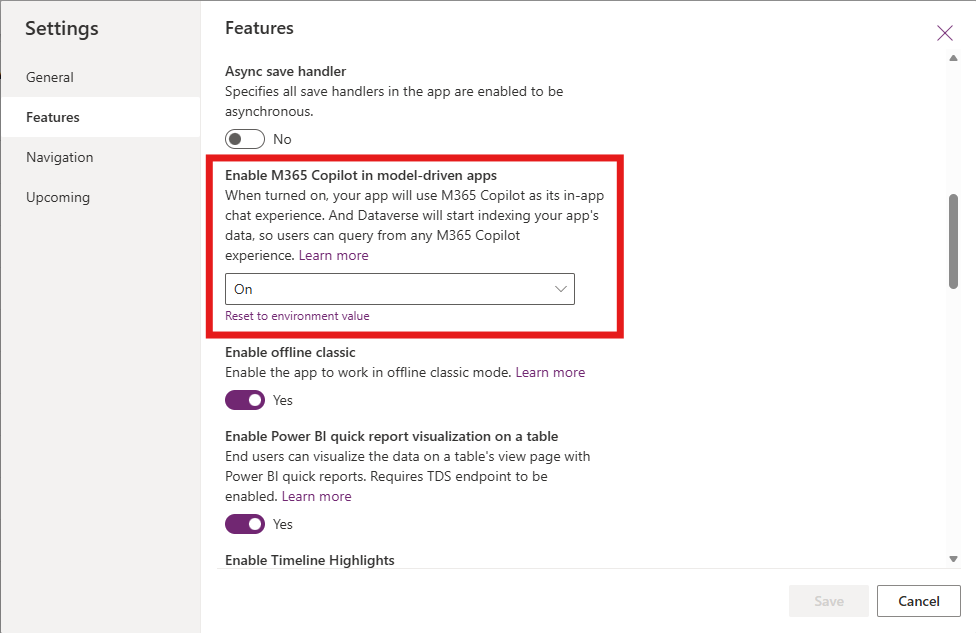Click the Save button
This screenshot has height=633, width=976.
tap(828, 601)
